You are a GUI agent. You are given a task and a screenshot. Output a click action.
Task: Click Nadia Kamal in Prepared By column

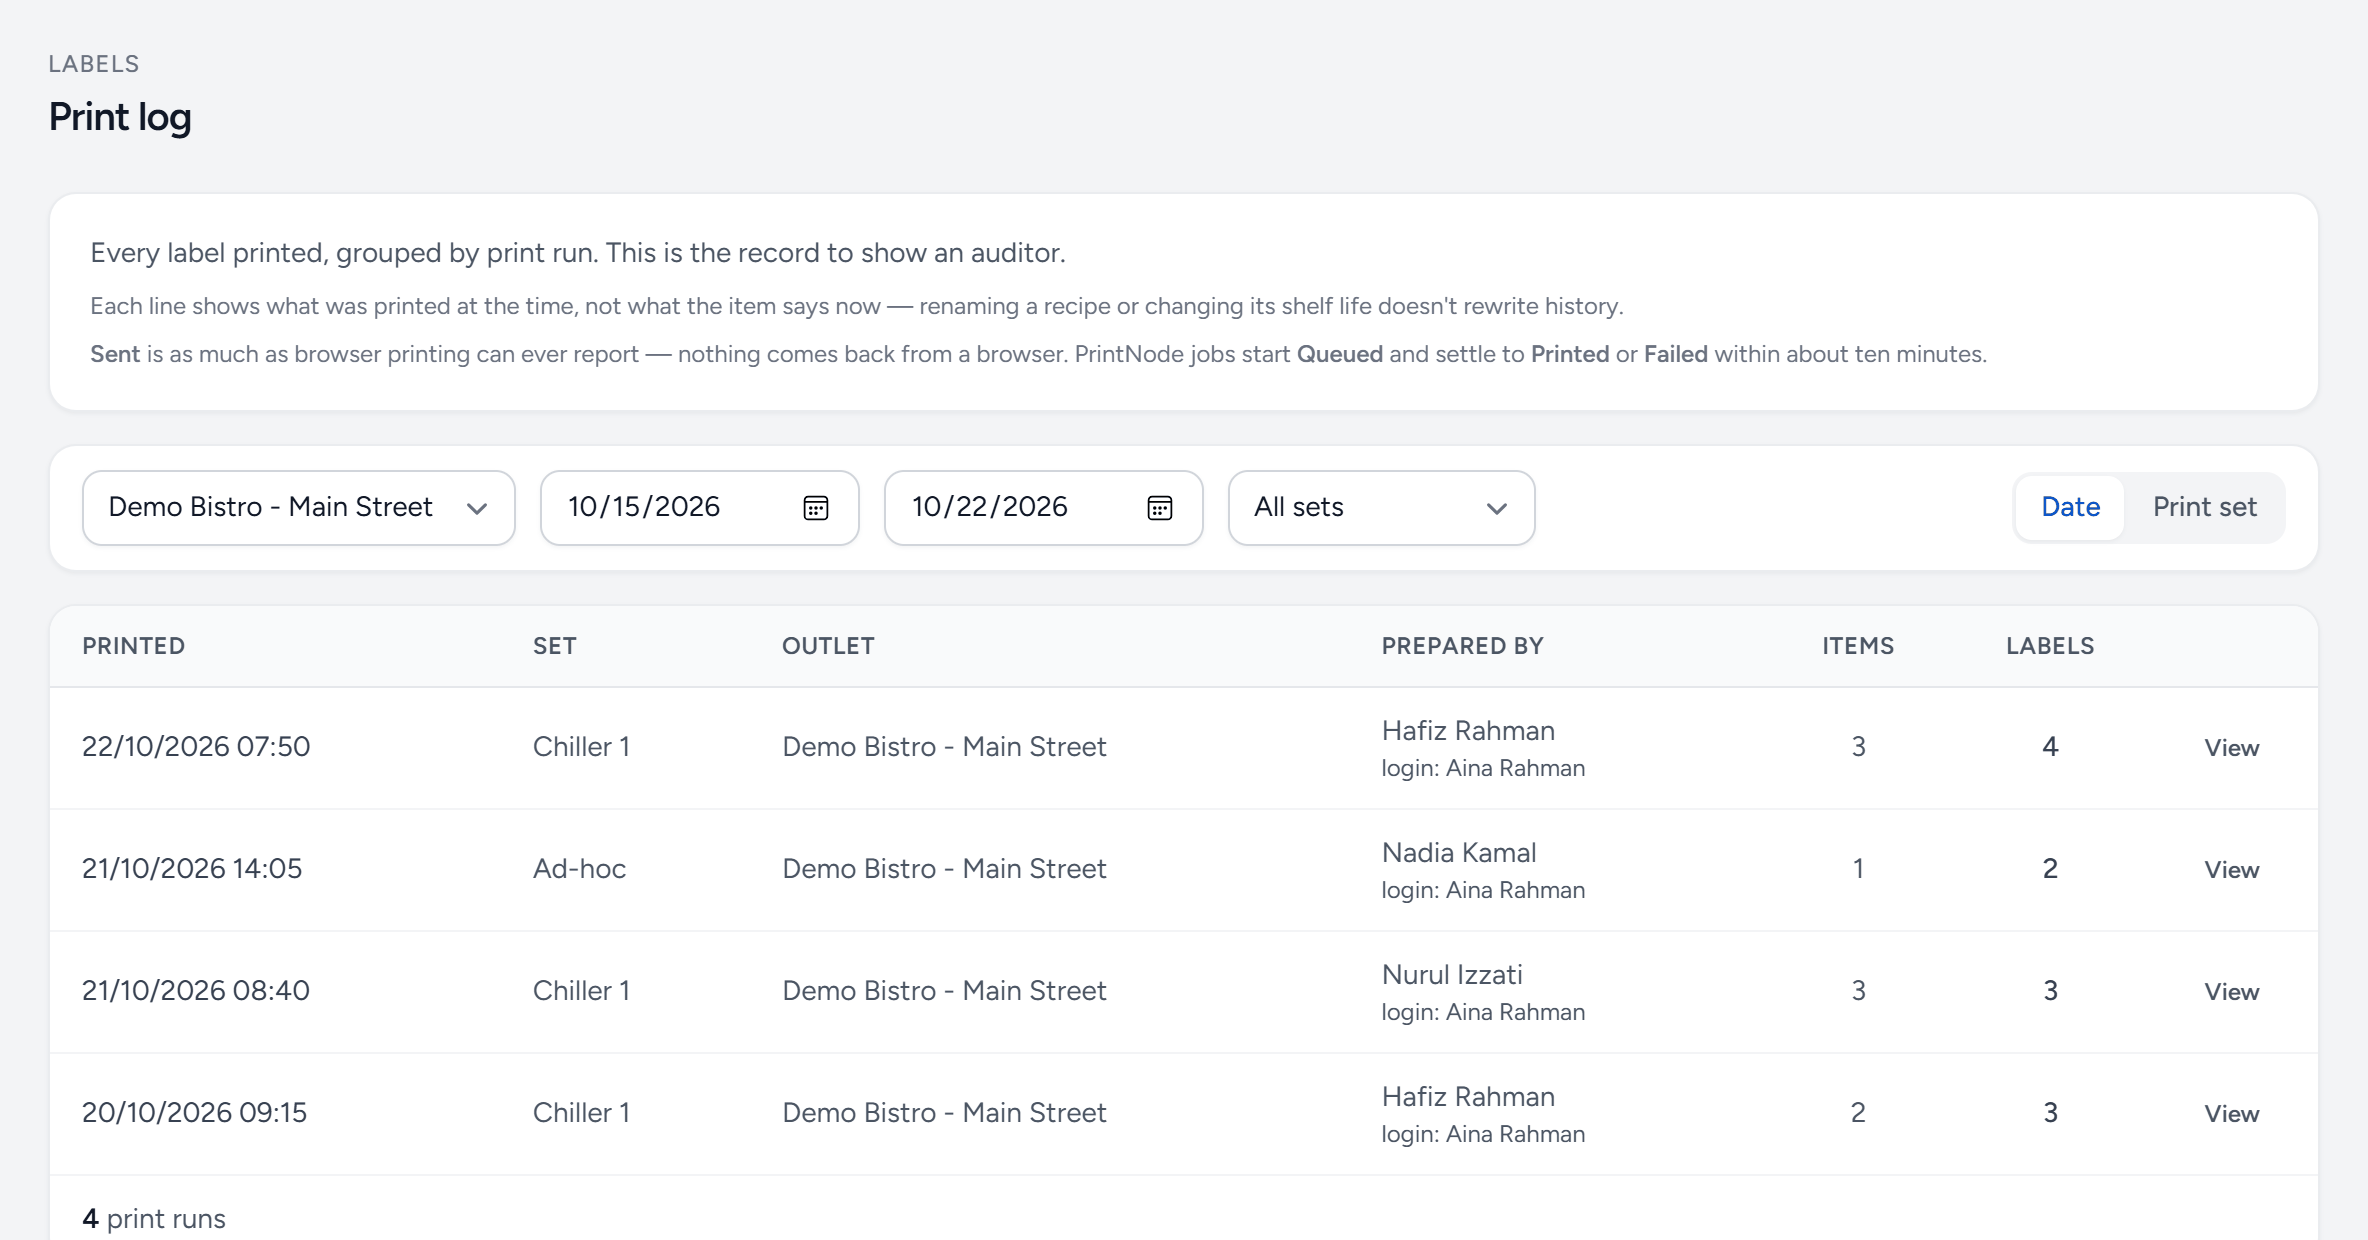click(1458, 853)
